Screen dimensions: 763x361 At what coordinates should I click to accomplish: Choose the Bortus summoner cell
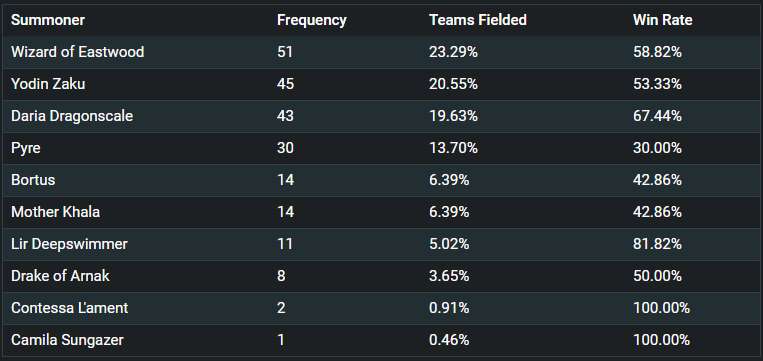pyautogui.click(x=33, y=180)
